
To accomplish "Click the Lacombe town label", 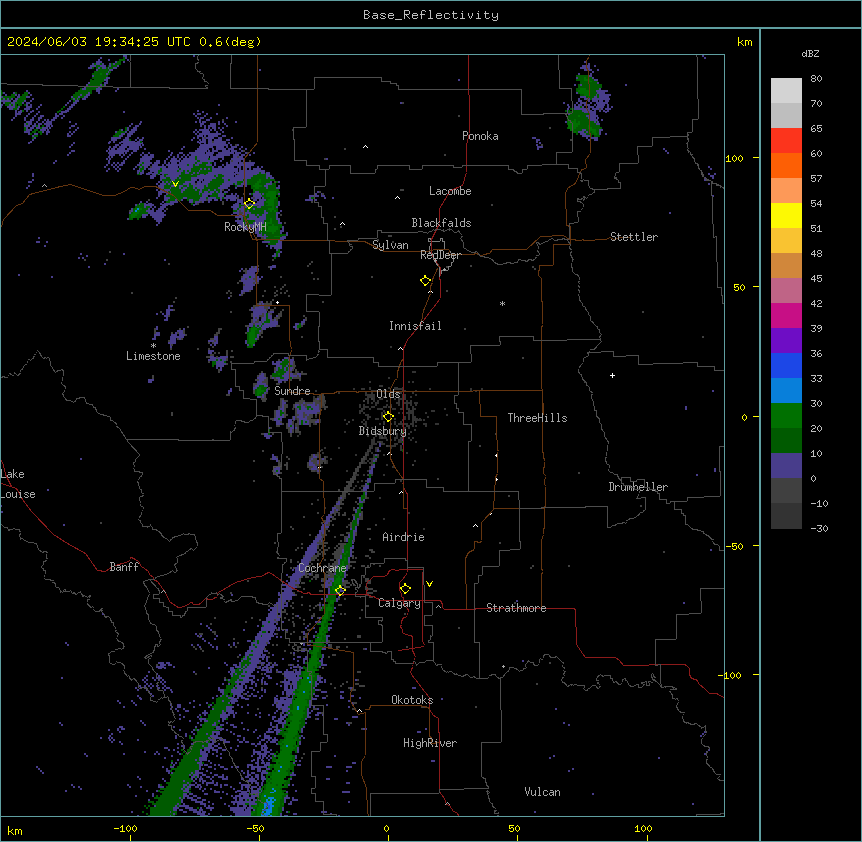I will click(x=450, y=191).
